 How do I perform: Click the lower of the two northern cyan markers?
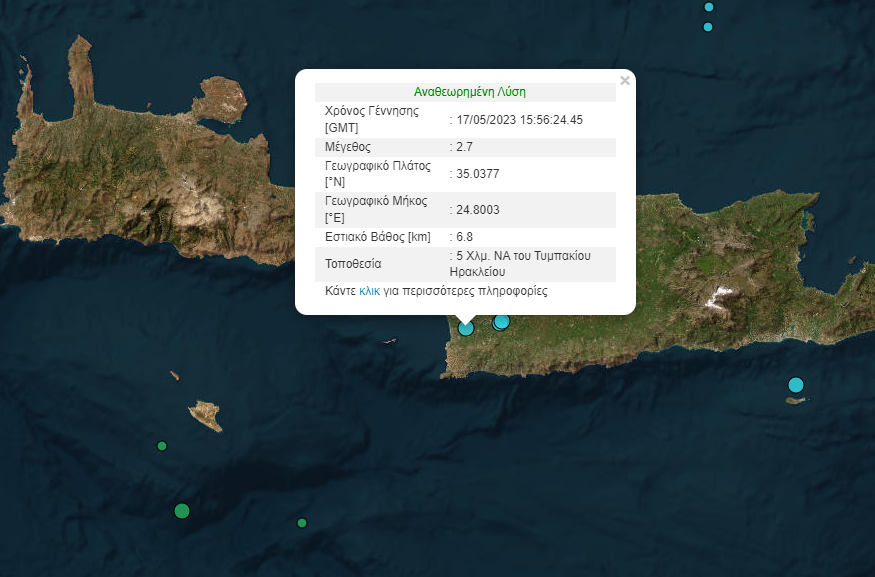[708, 27]
